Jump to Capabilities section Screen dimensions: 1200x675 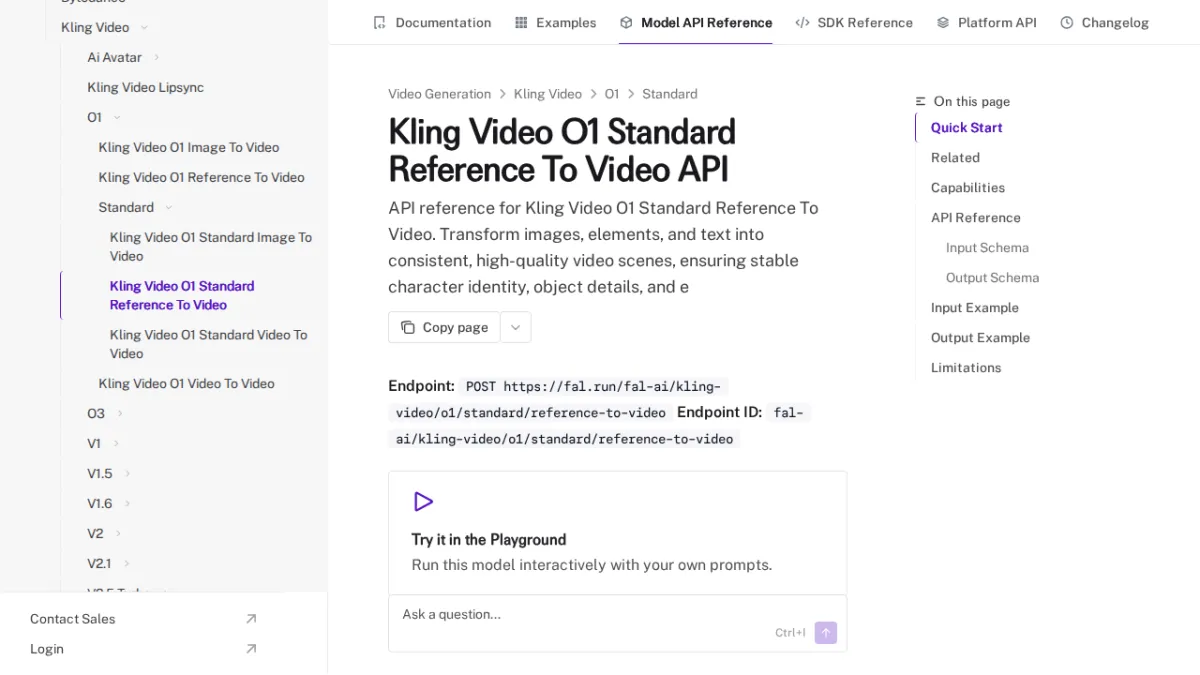(967, 187)
